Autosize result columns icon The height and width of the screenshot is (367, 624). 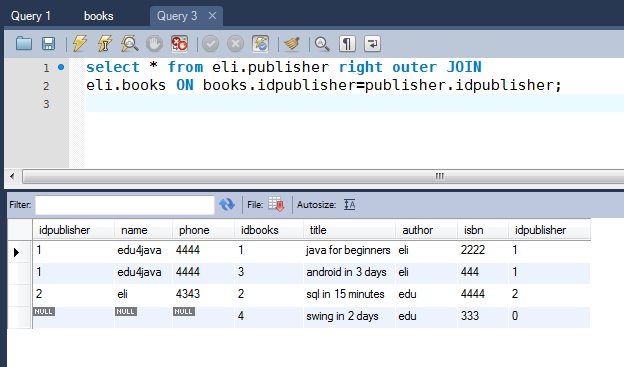[x=349, y=205]
